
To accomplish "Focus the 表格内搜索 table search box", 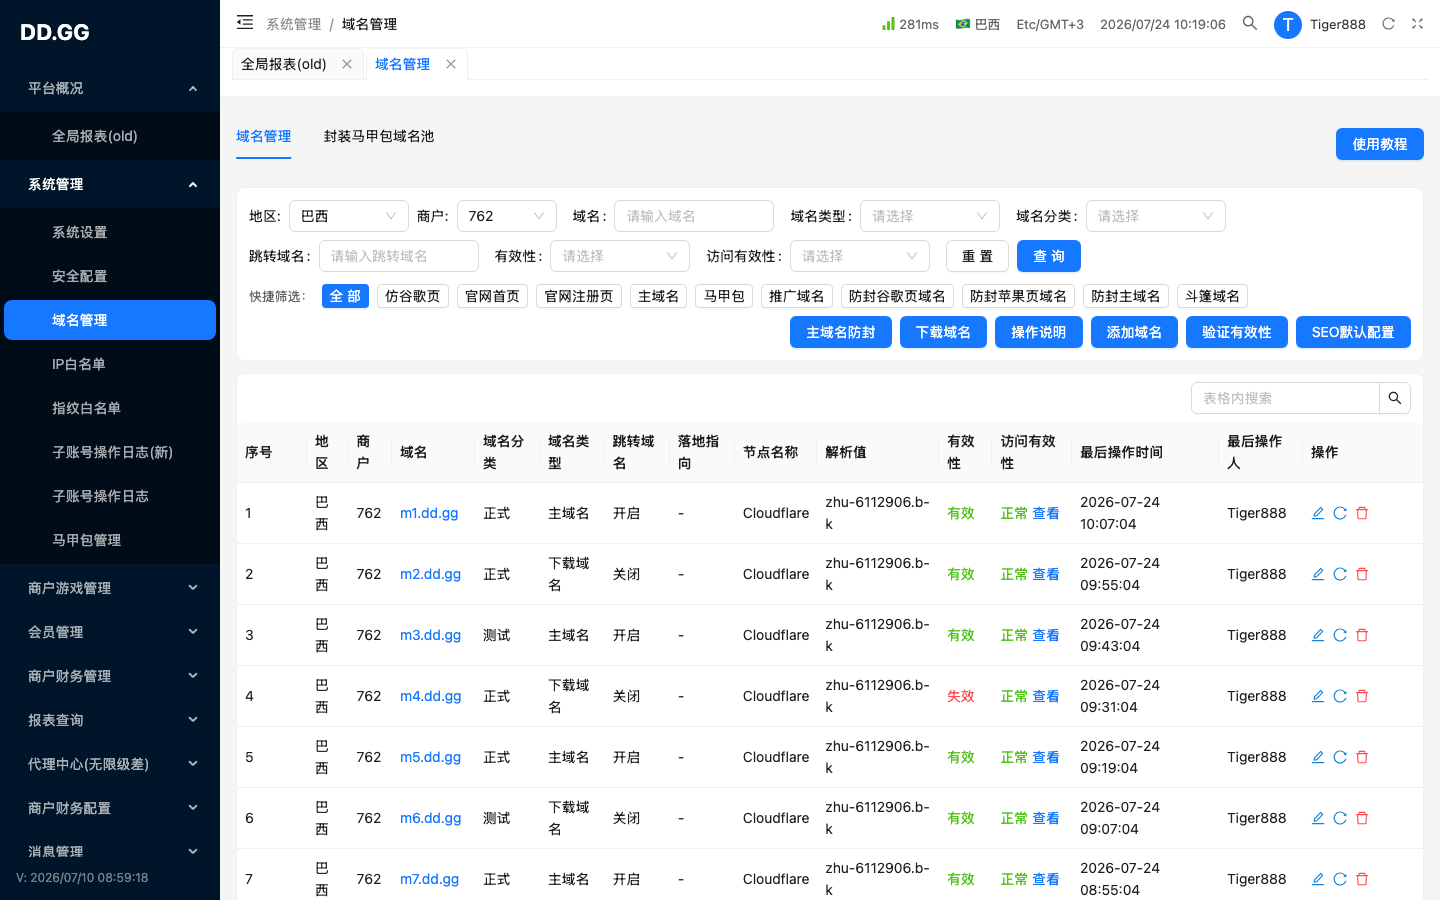I will coord(1286,398).
